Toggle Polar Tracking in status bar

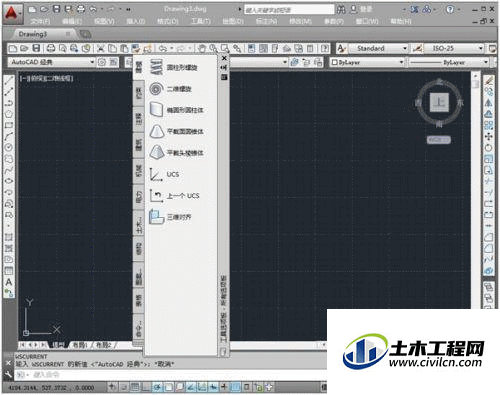[157, 387]
